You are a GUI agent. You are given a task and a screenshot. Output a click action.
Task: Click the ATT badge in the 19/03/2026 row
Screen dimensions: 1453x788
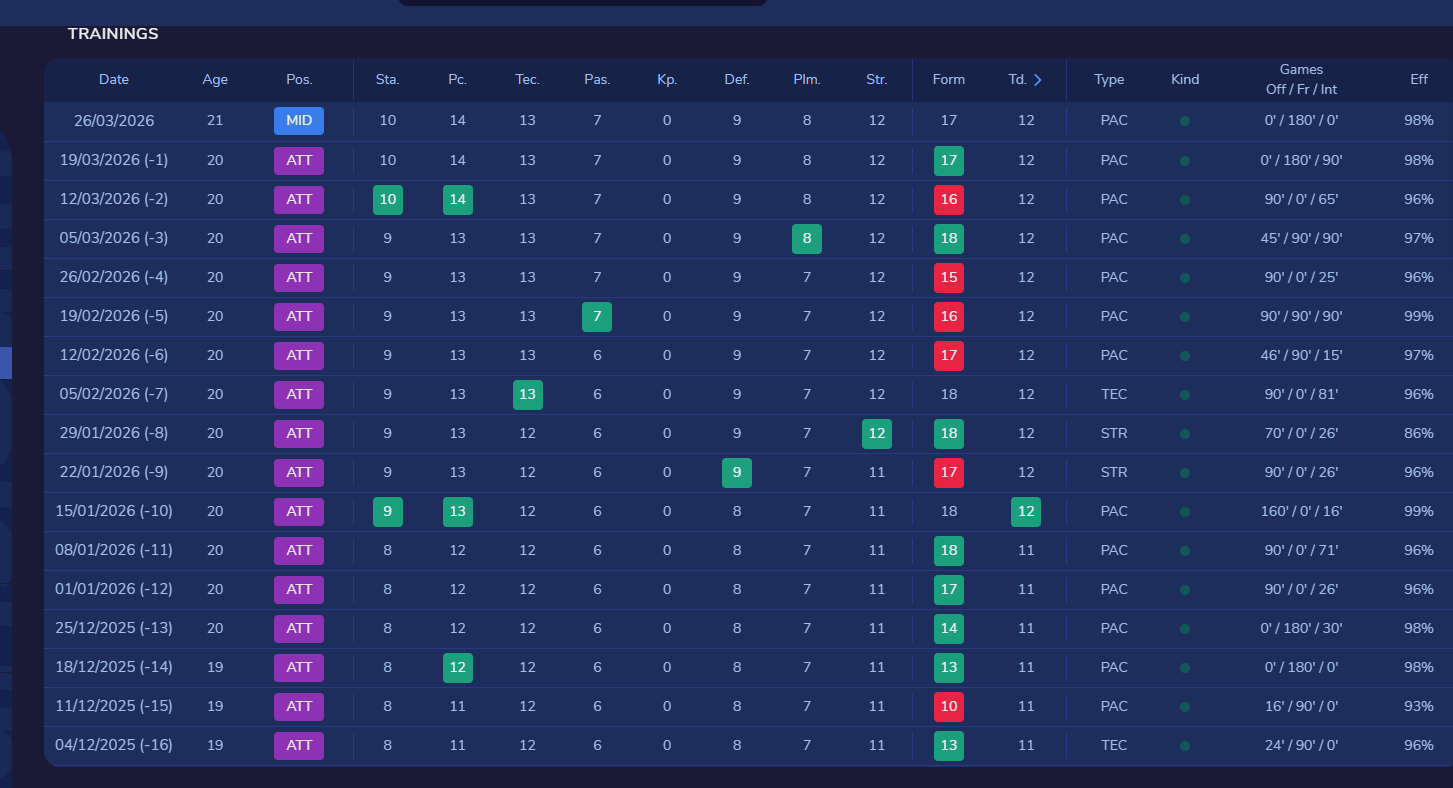299,160
